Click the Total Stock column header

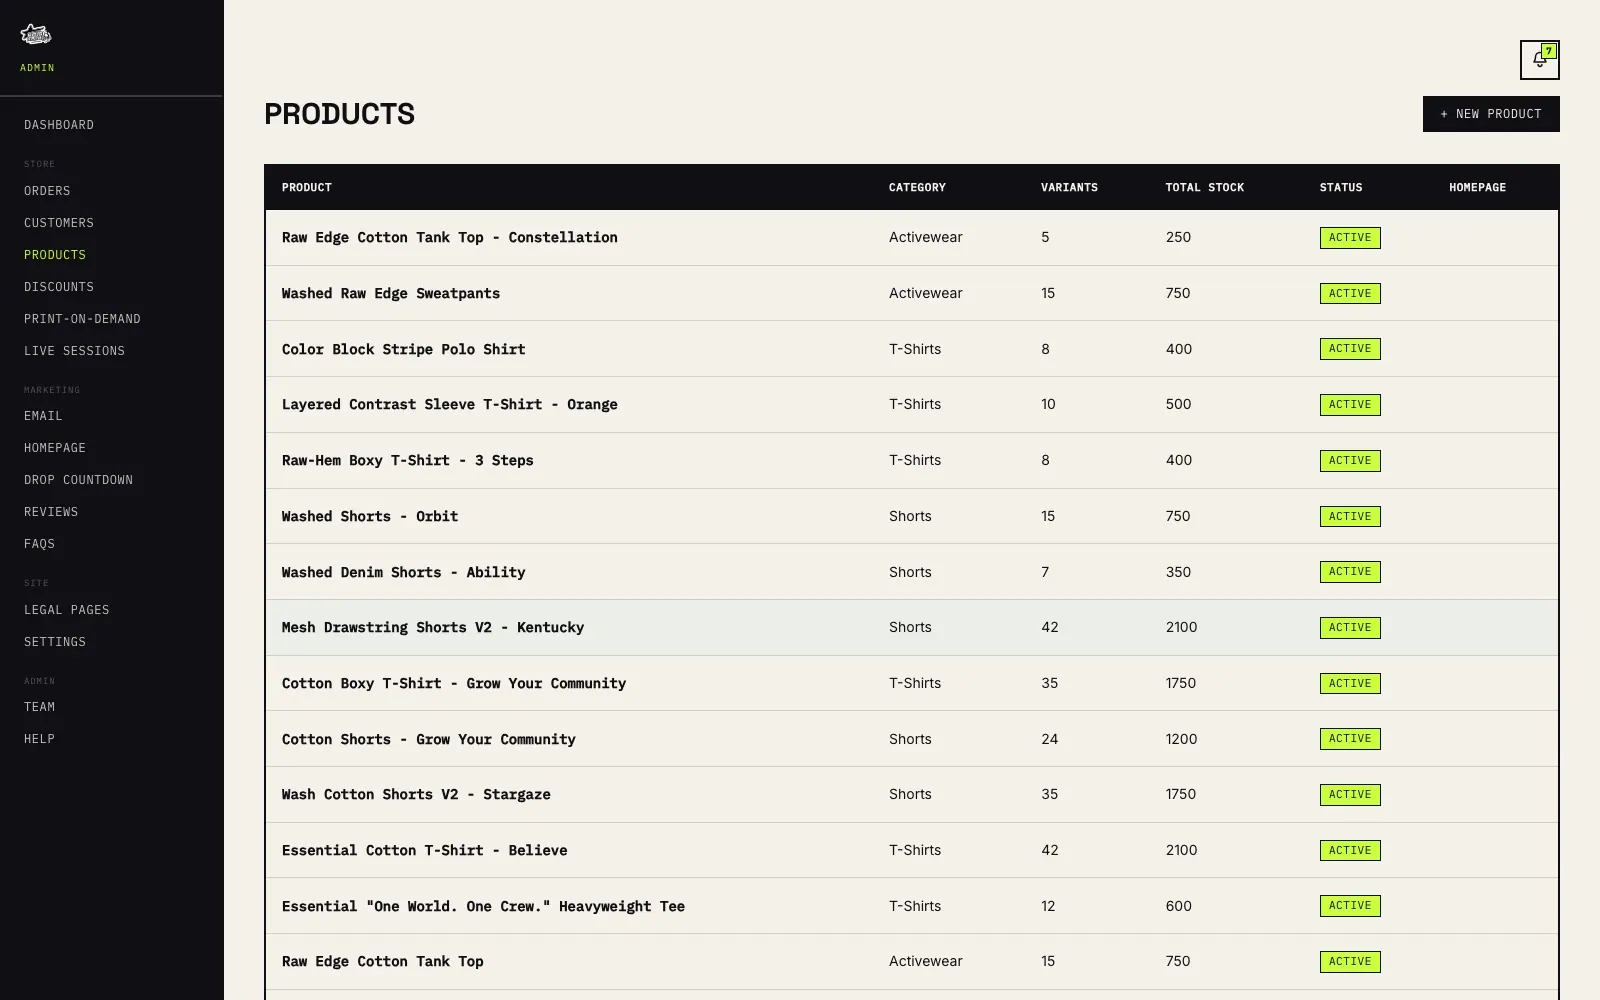pos(1205,188)
